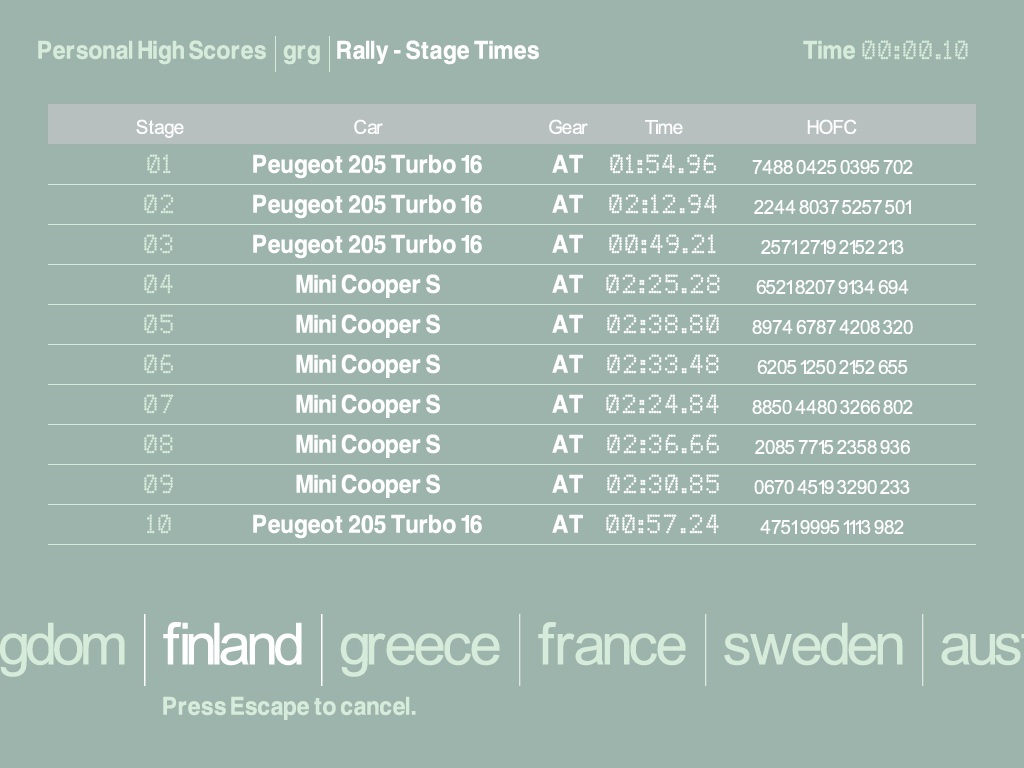Click stage number 10 in the table
This screenshot has height=768, width=1024.
pos(158,524)
